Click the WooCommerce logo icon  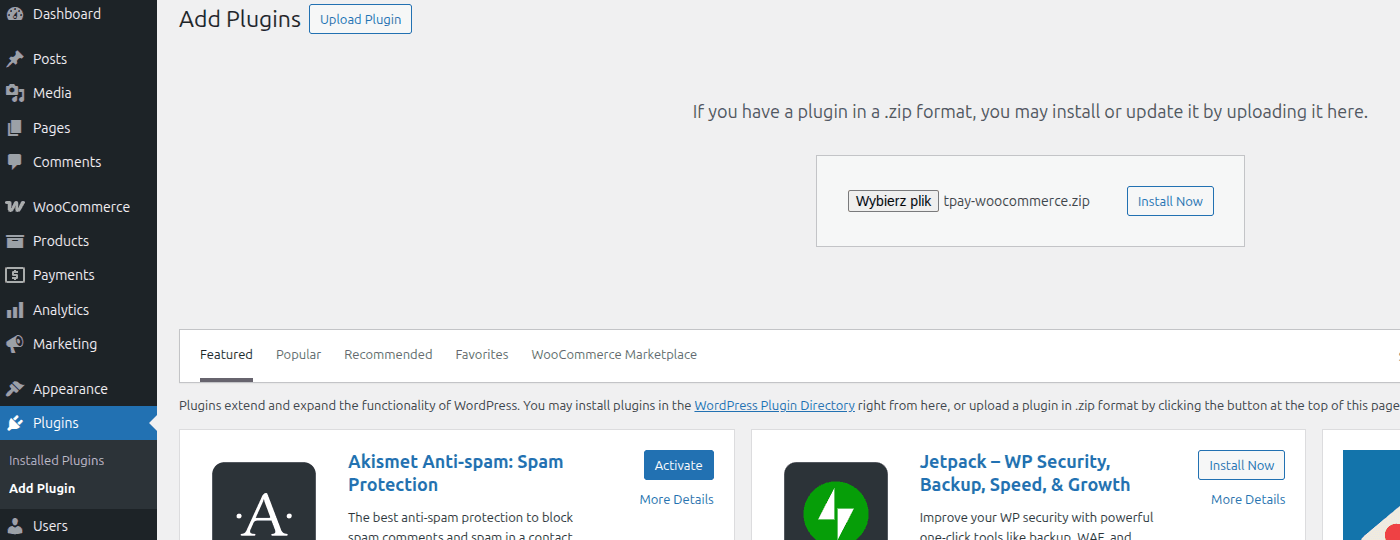click(15, 207)
